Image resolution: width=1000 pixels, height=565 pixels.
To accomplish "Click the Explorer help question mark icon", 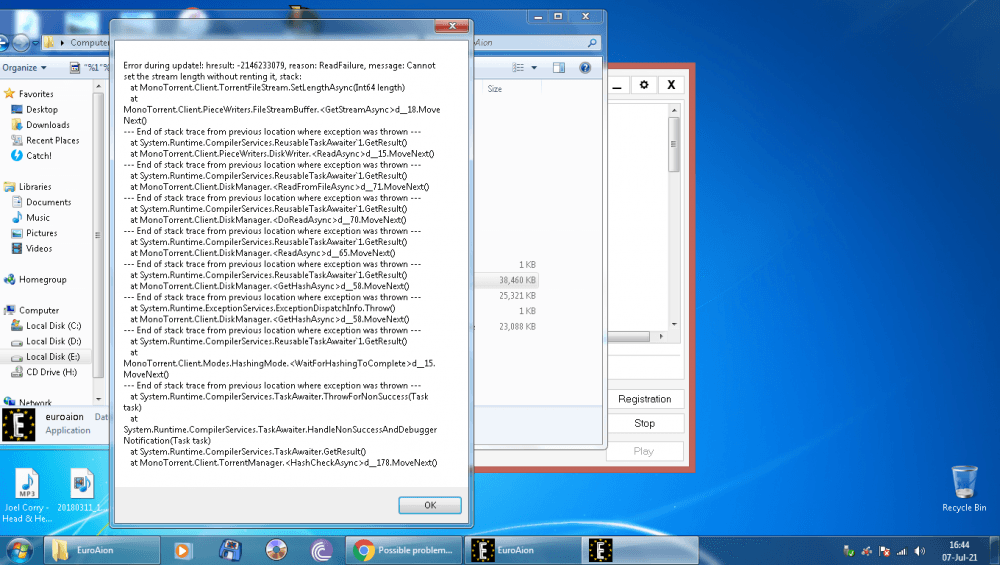I will pos(585,68).
